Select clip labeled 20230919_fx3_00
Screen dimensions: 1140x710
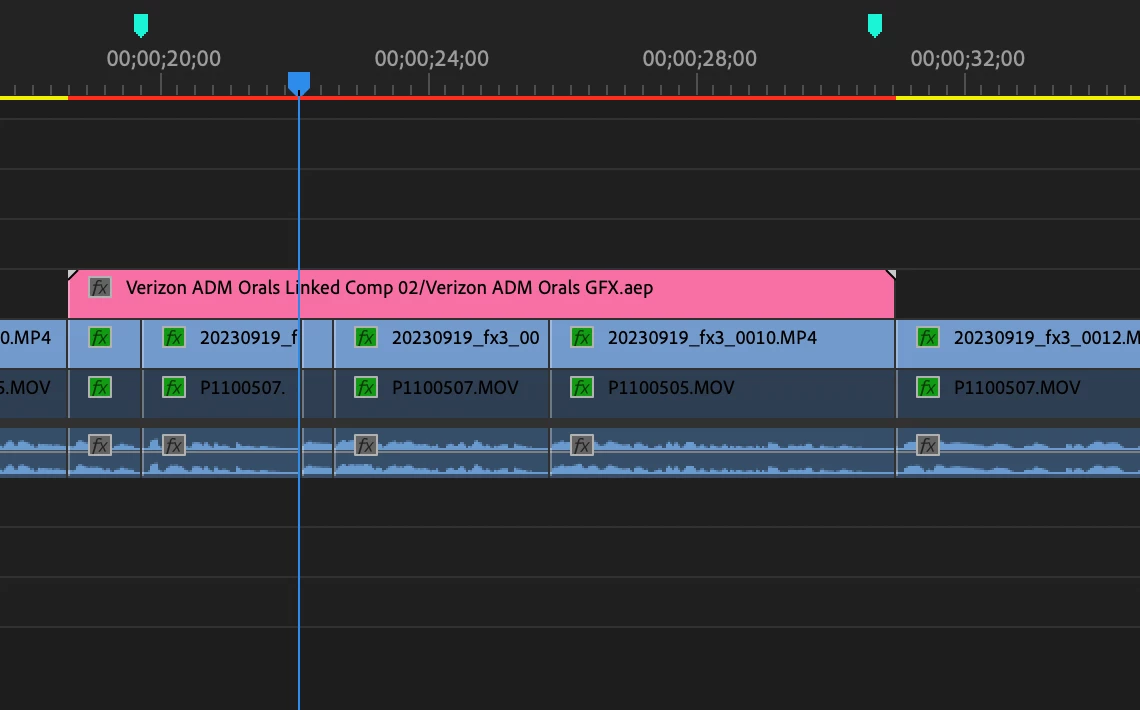tap(441, 344)
